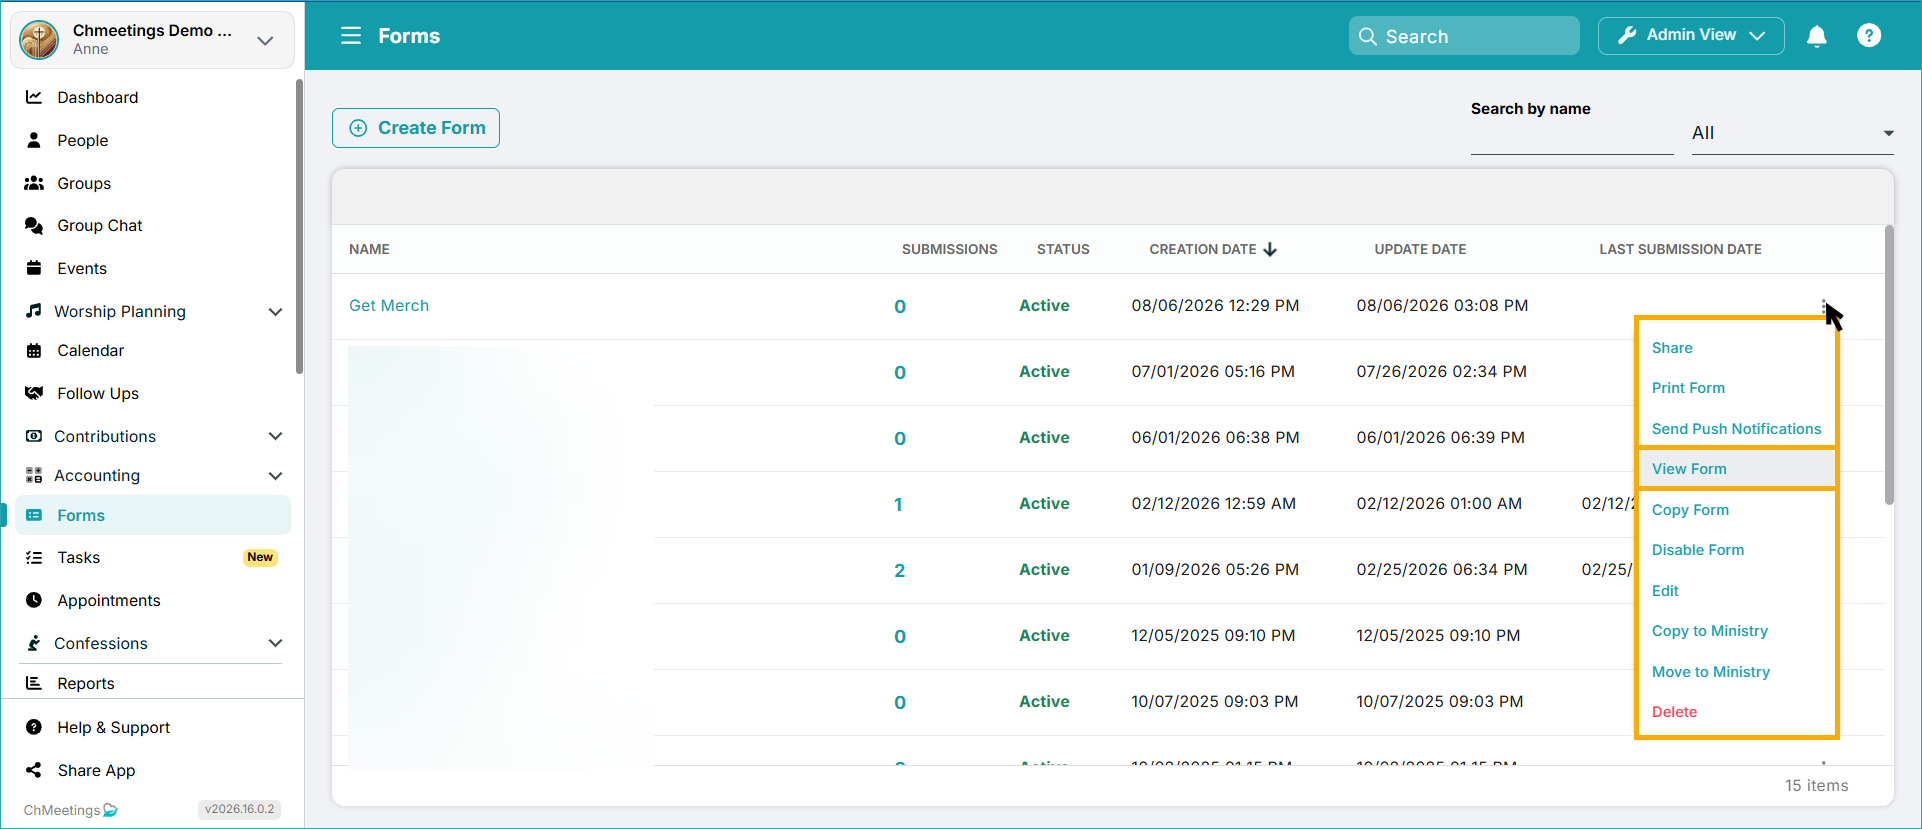Viewport: 1922px width, 829px height.
Task: Select Copy Form in the context menu
Action: click(1736, 510)
